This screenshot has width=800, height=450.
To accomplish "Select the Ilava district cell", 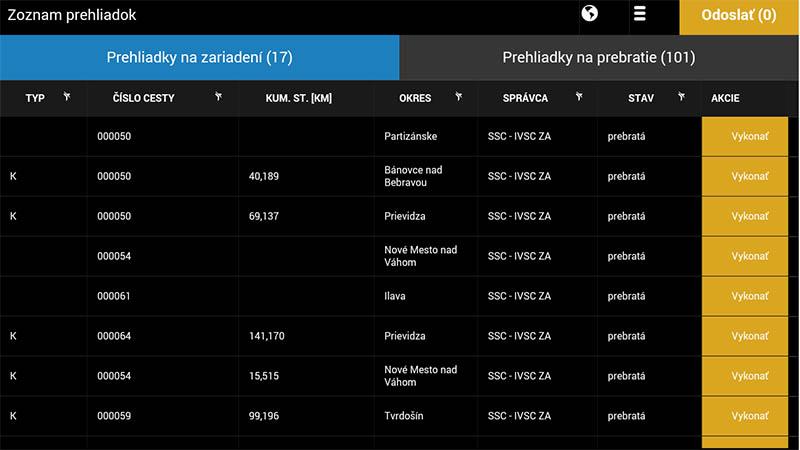I will coord(394,296).
